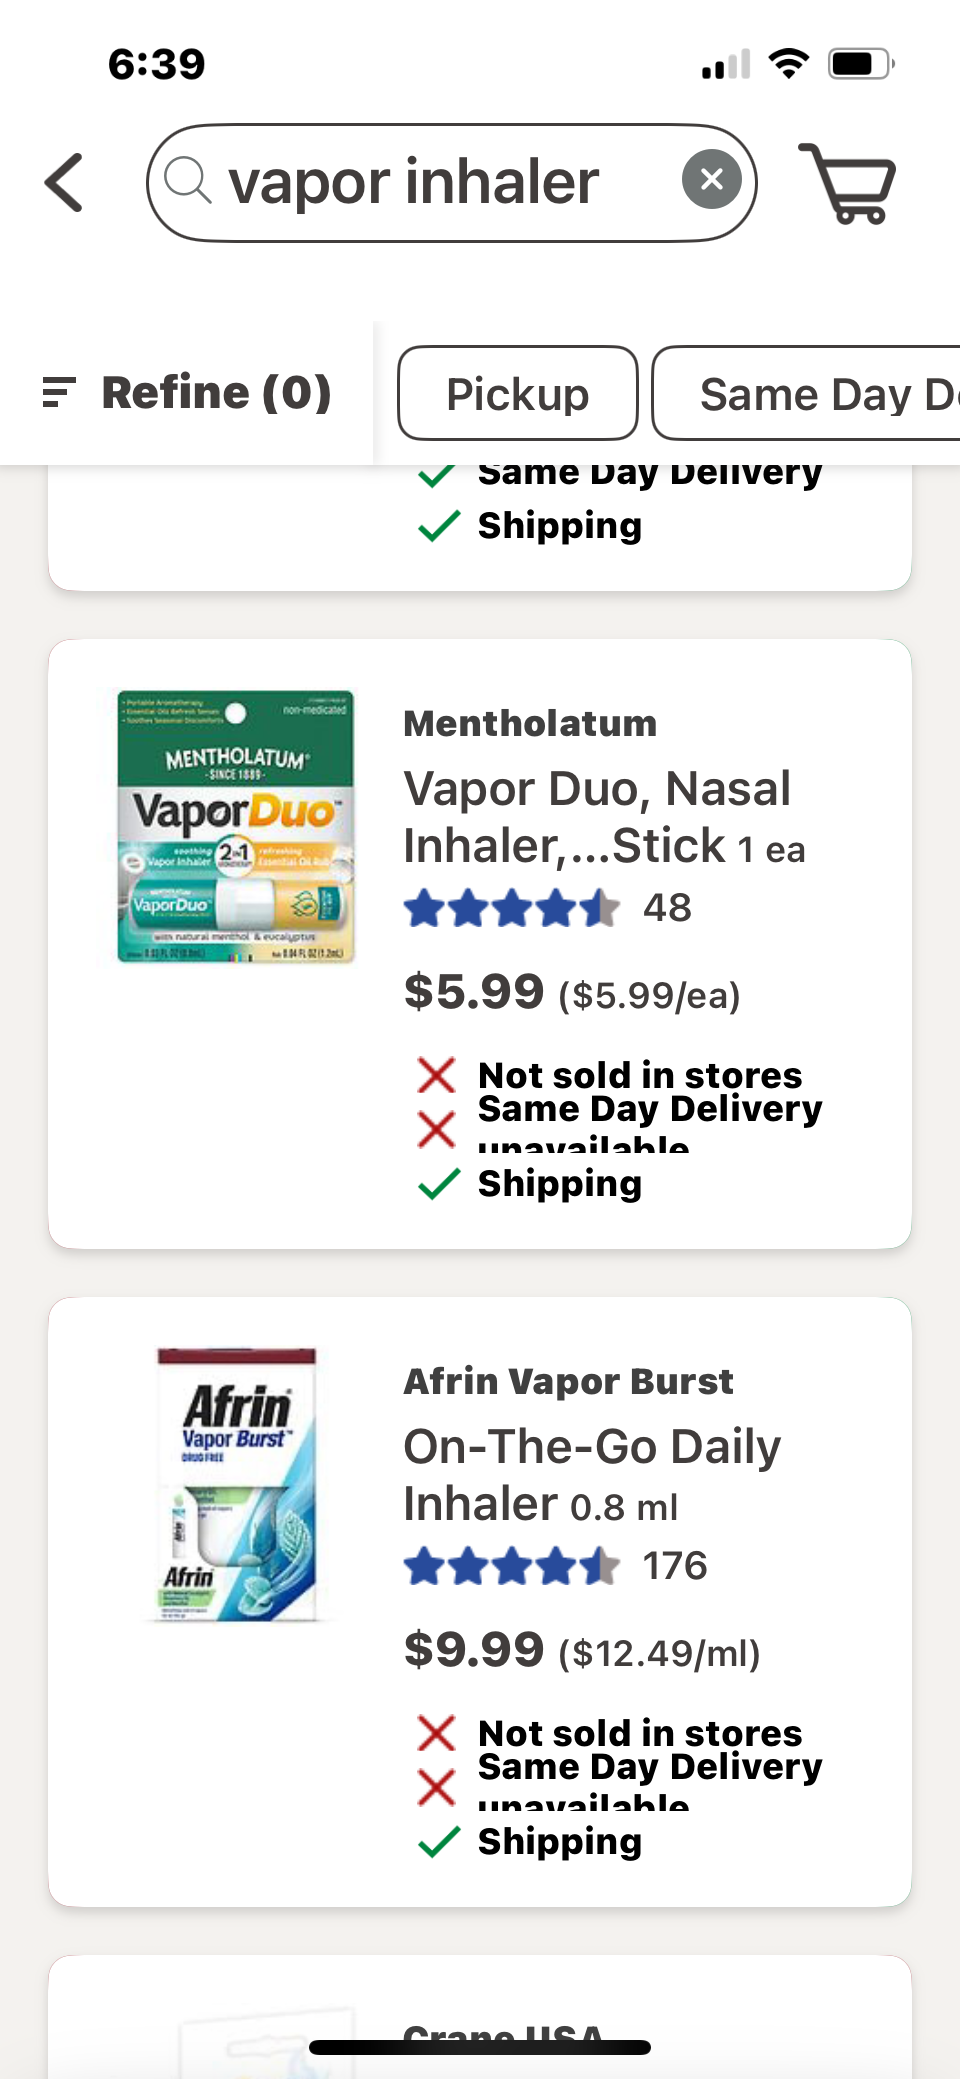Tap the $9.99 Afrin inhaler price

pos(474,1650)
